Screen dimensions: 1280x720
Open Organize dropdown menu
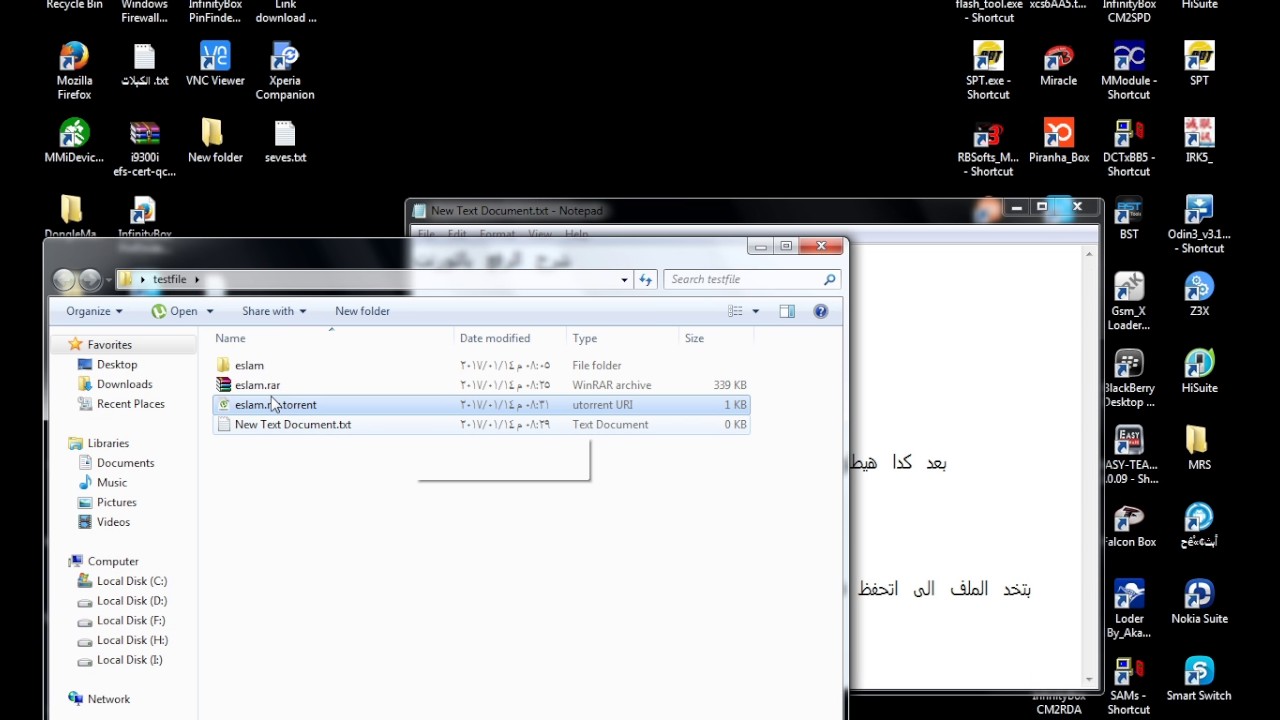[x=94, y=311]
